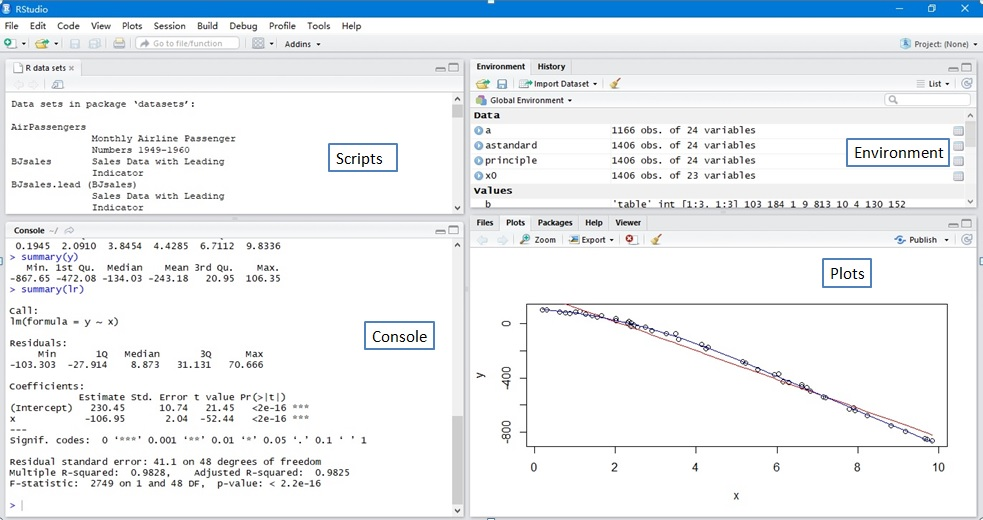Image resolution: width=983 pixels, height=520 pixels.
Task: Clear environment objects with broom icon
Action: pos(615,83)
